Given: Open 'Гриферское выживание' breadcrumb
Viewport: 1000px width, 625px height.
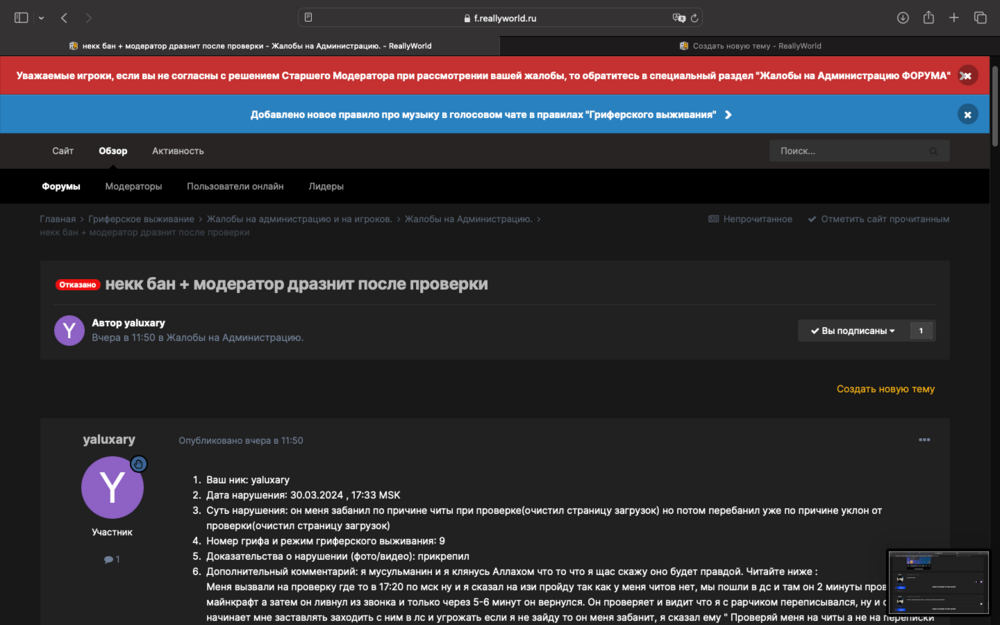Looking at the screenshot, I should coord(141,219).
